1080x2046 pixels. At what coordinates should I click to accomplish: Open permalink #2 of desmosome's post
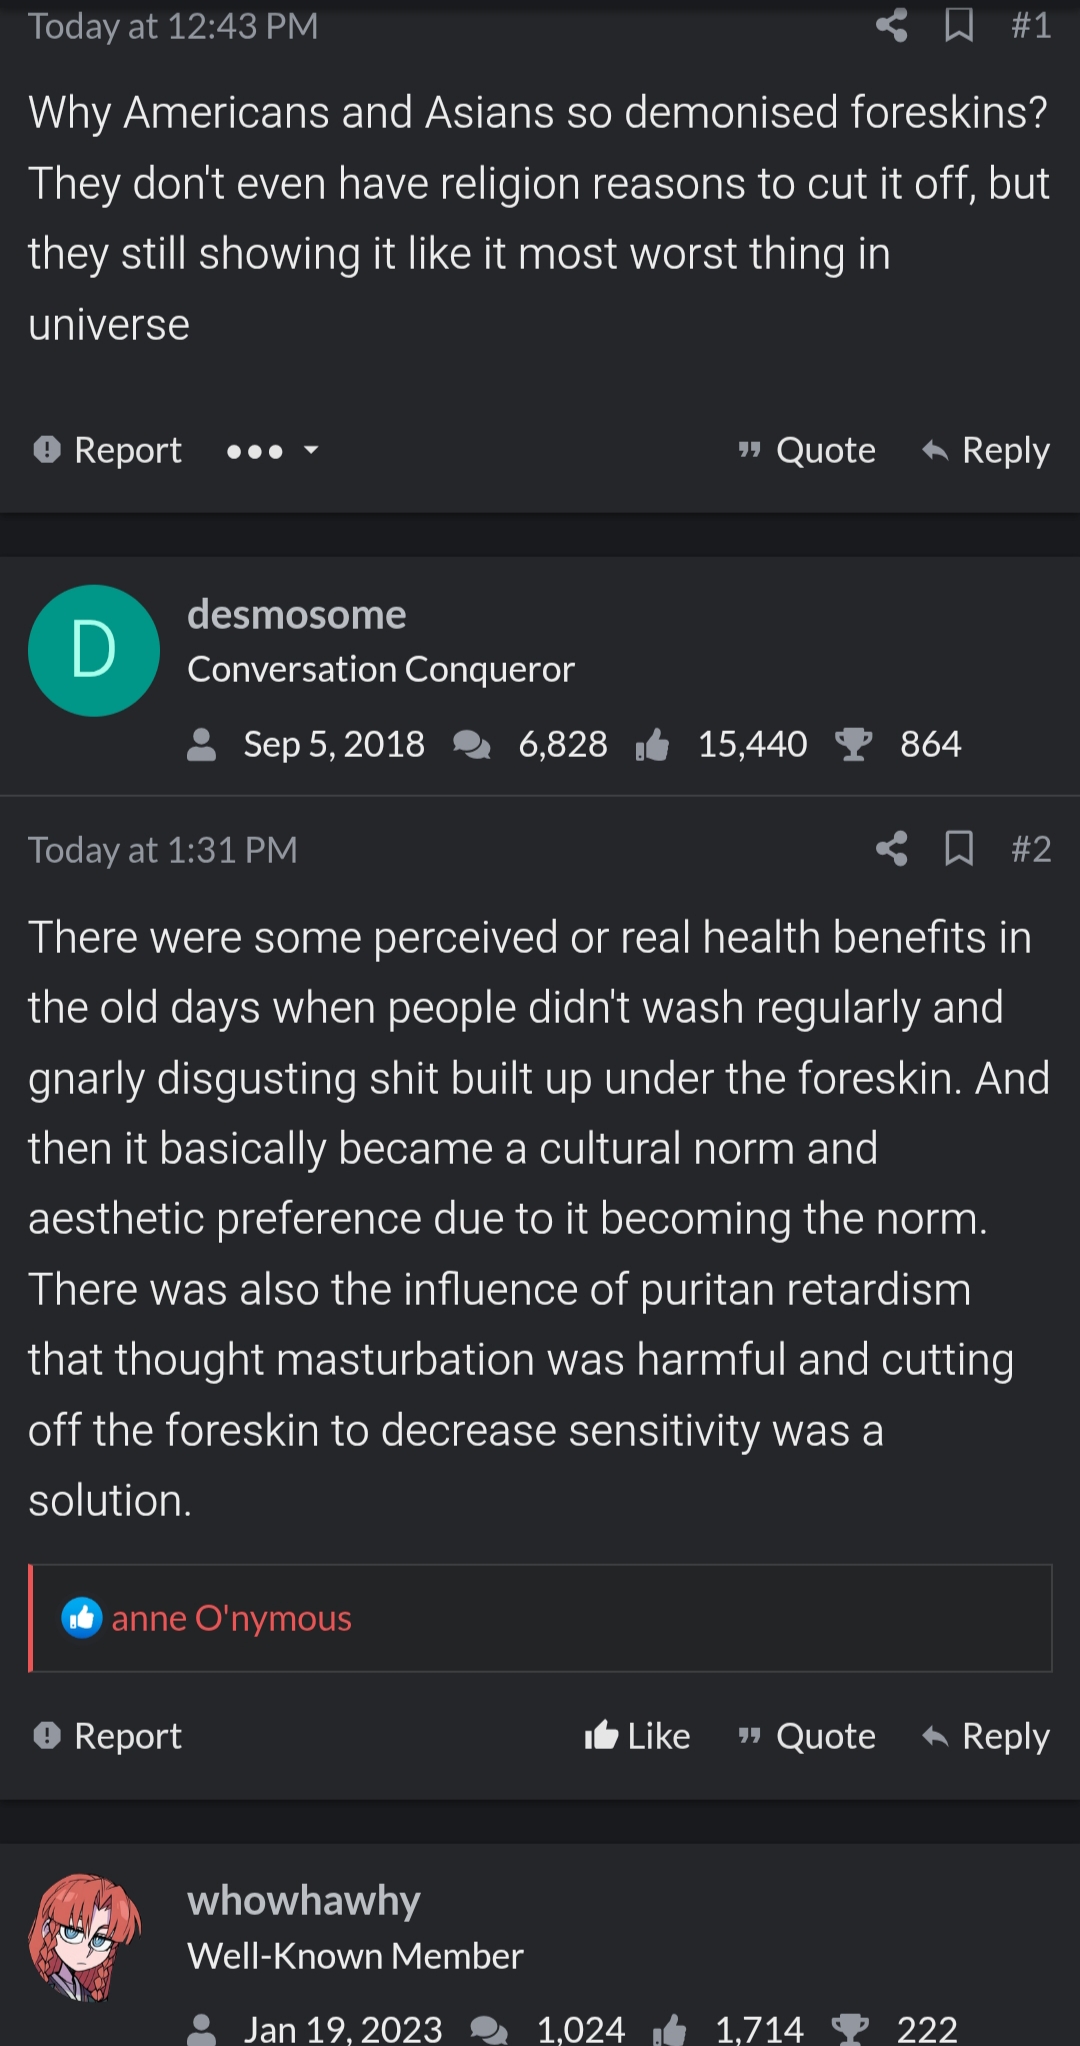point(1031,849)
